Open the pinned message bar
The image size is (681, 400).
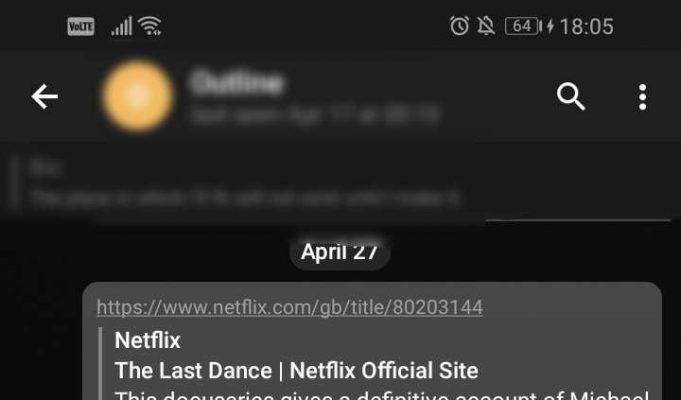tap(243, 183)
